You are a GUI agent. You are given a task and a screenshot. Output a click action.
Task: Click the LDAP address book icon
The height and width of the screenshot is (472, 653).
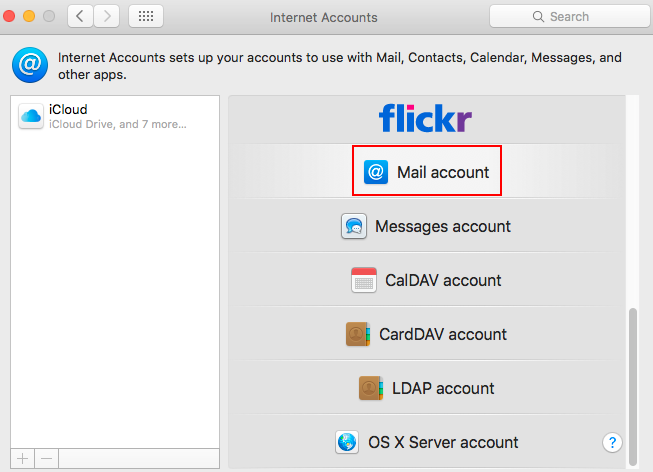point(371,388)
